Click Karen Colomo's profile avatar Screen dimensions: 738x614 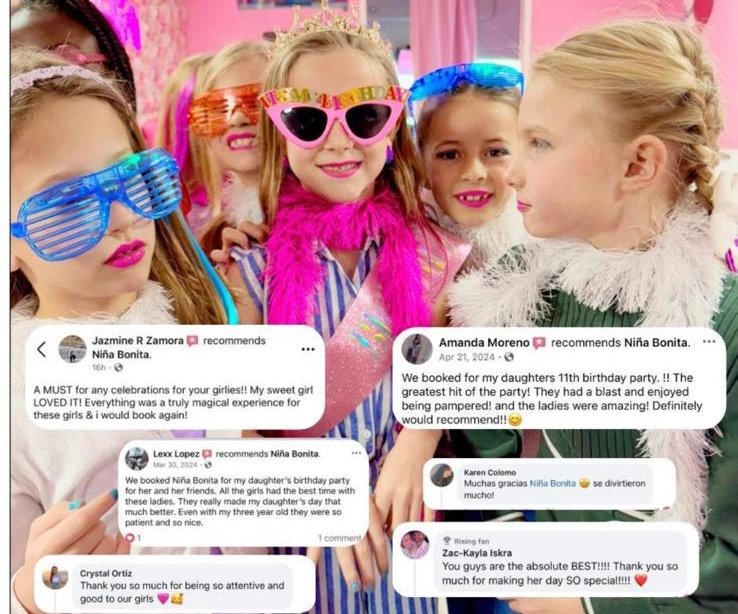[442, 475]
